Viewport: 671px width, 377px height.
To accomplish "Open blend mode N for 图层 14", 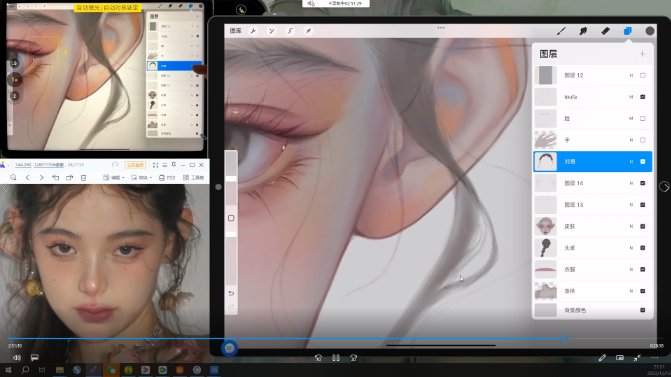I will (631, 183).
